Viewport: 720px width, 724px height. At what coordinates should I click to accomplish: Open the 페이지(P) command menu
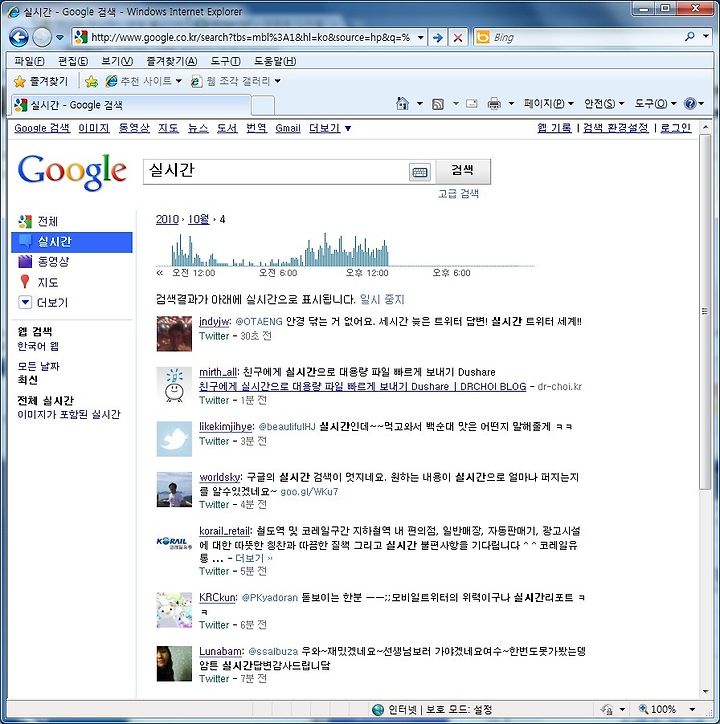coord(548,103)
